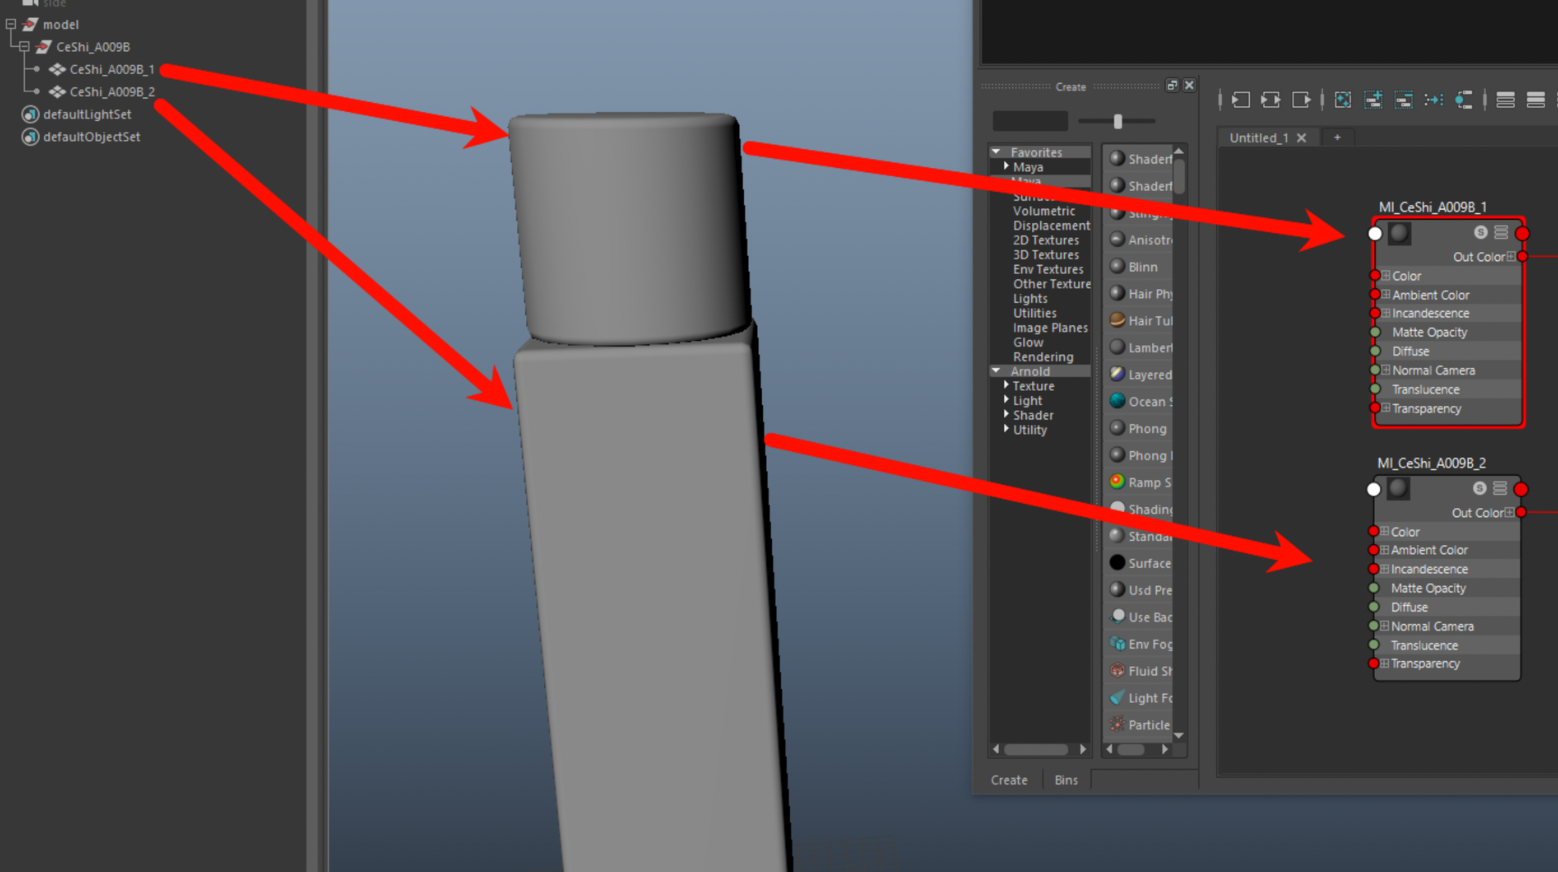1558x872 pixels.
Task: Select the Ocean Shader sphere icon
Action: coord(1117,401)
